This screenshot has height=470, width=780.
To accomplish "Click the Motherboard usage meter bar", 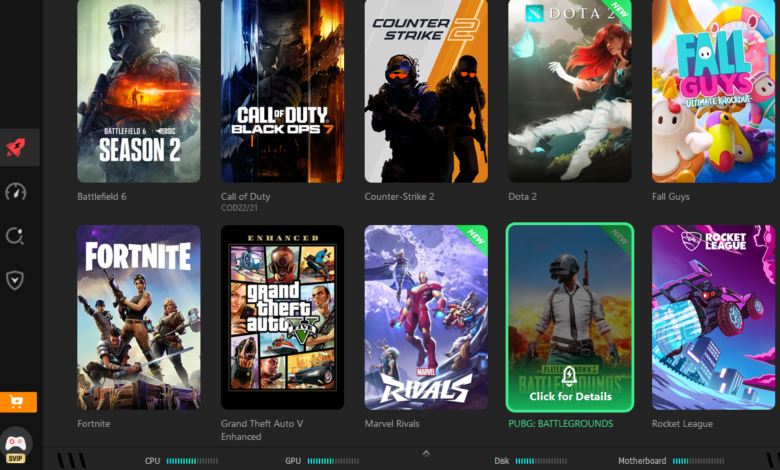I will 698,461.
